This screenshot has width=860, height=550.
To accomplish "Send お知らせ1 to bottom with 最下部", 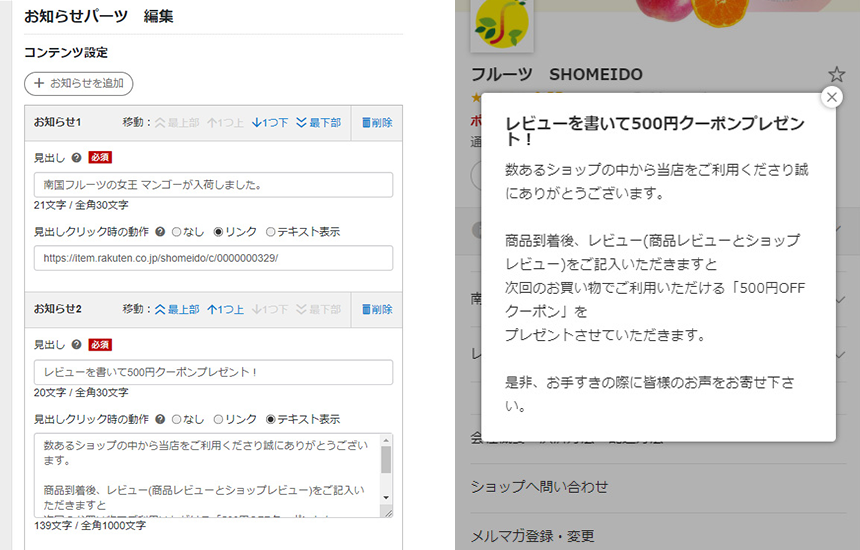I will pos(318,123).
